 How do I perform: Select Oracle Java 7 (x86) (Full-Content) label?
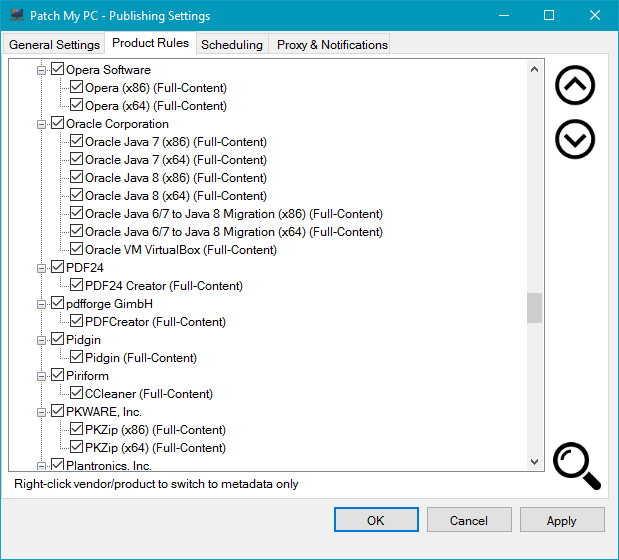coord(176,142)
